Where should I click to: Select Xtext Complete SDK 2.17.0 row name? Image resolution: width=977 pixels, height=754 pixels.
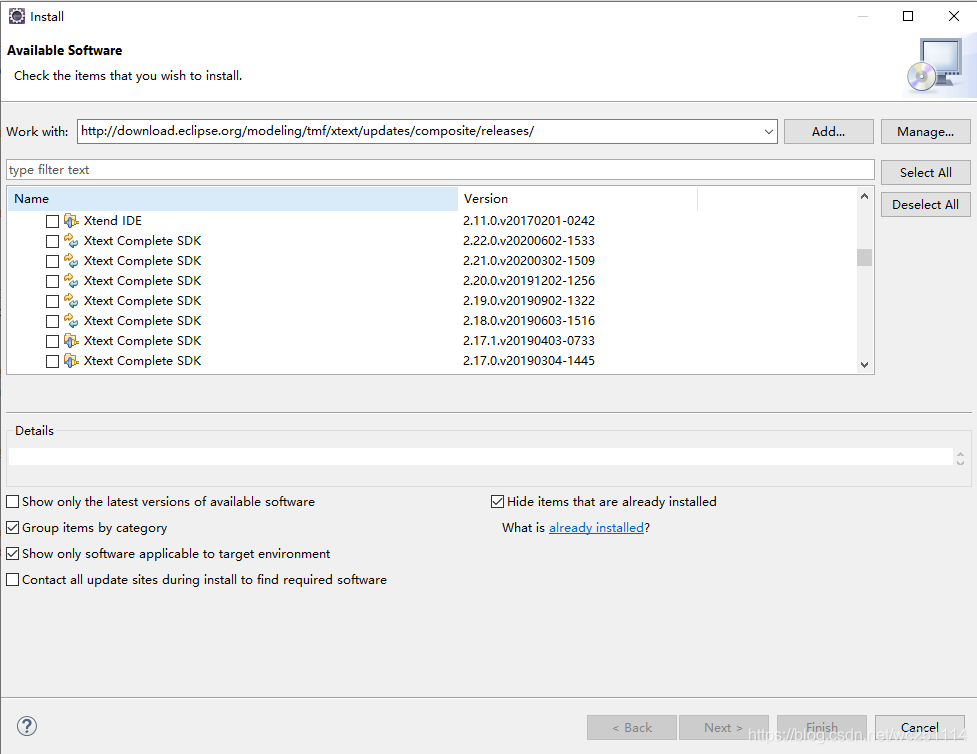tap(143, 360)
